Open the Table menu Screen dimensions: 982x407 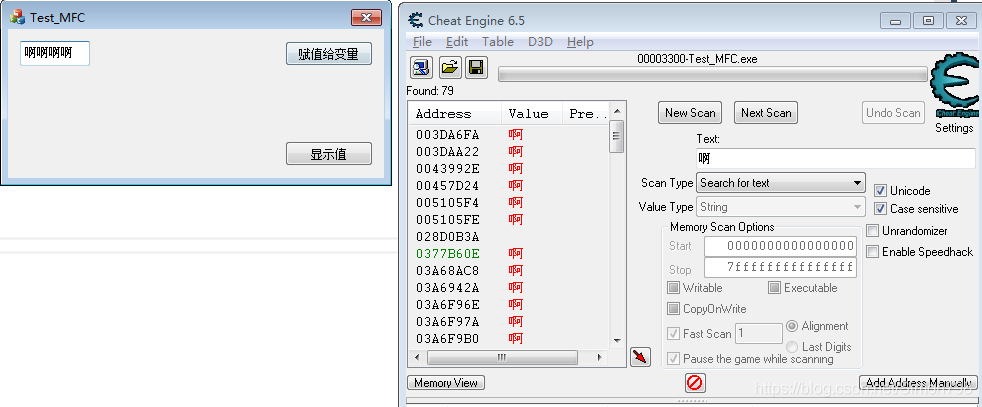498,42
